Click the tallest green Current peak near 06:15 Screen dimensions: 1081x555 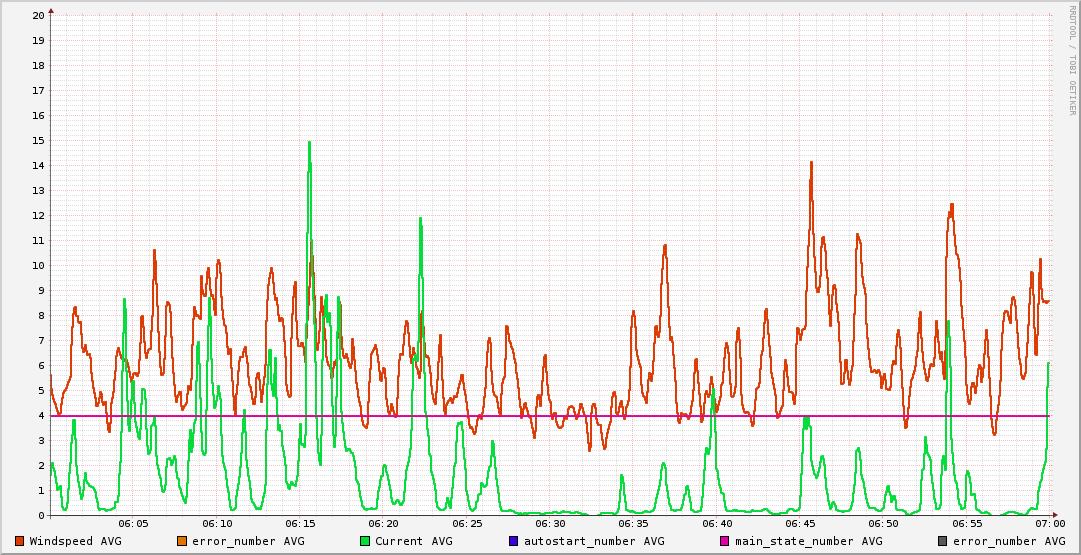point(309,143)
